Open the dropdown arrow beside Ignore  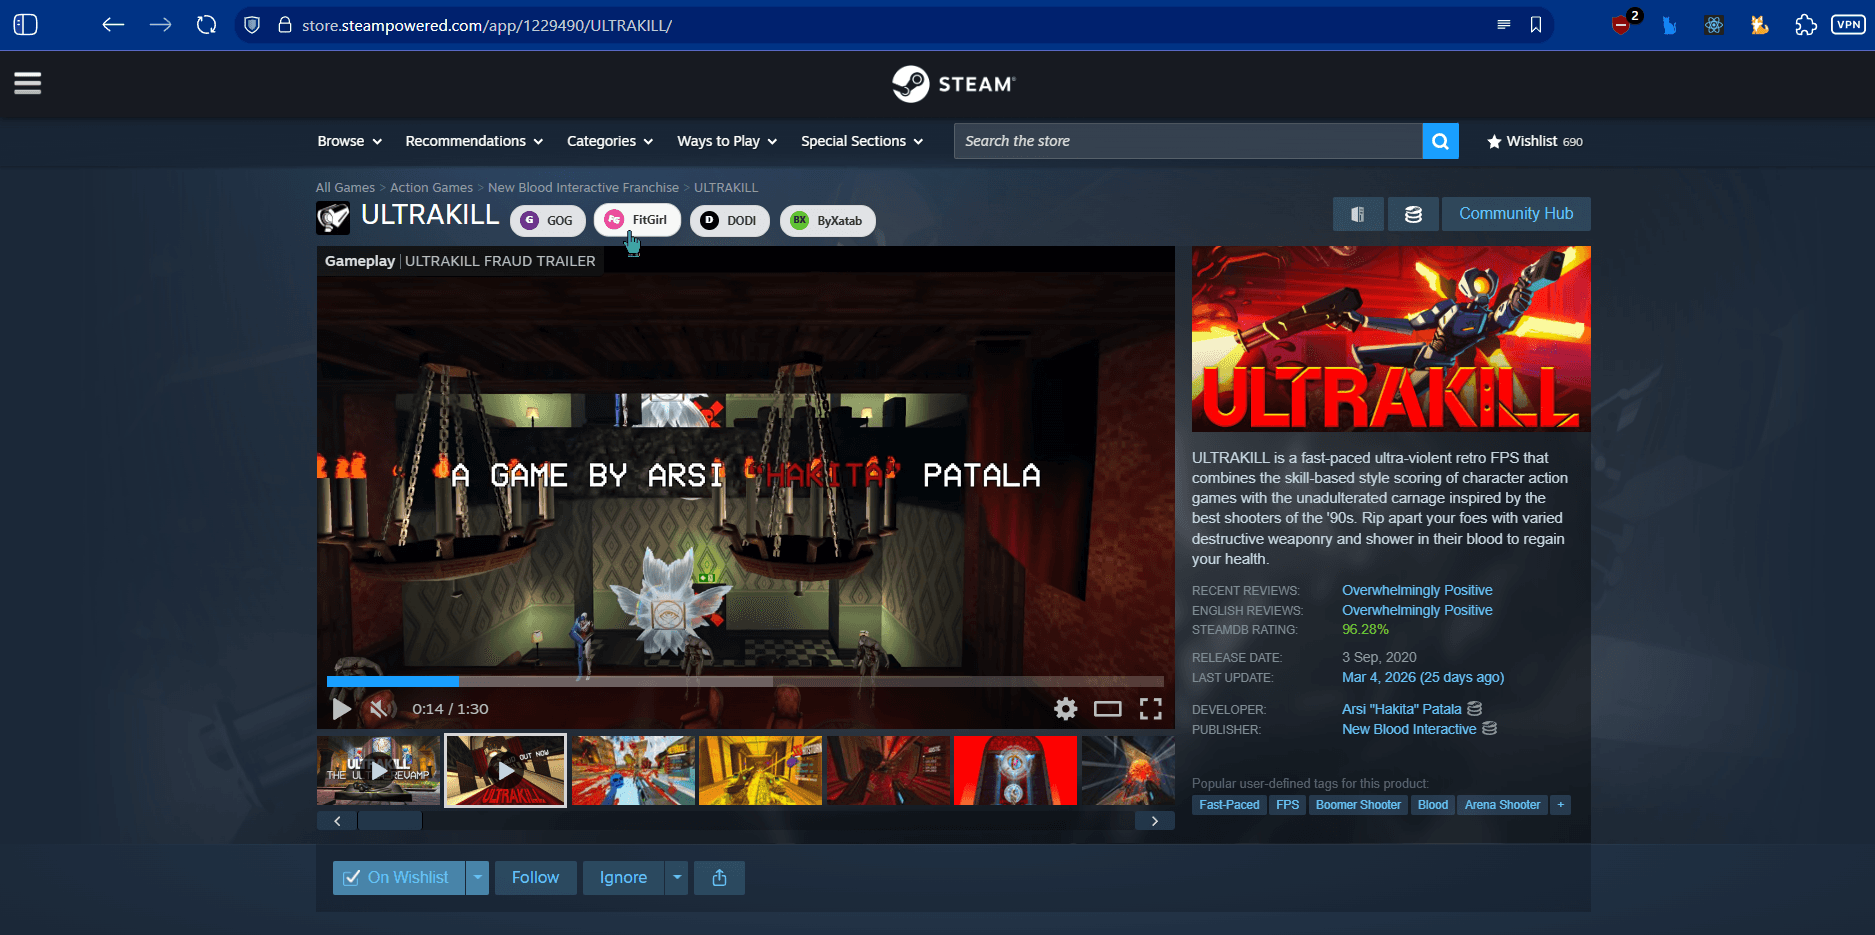676,877
